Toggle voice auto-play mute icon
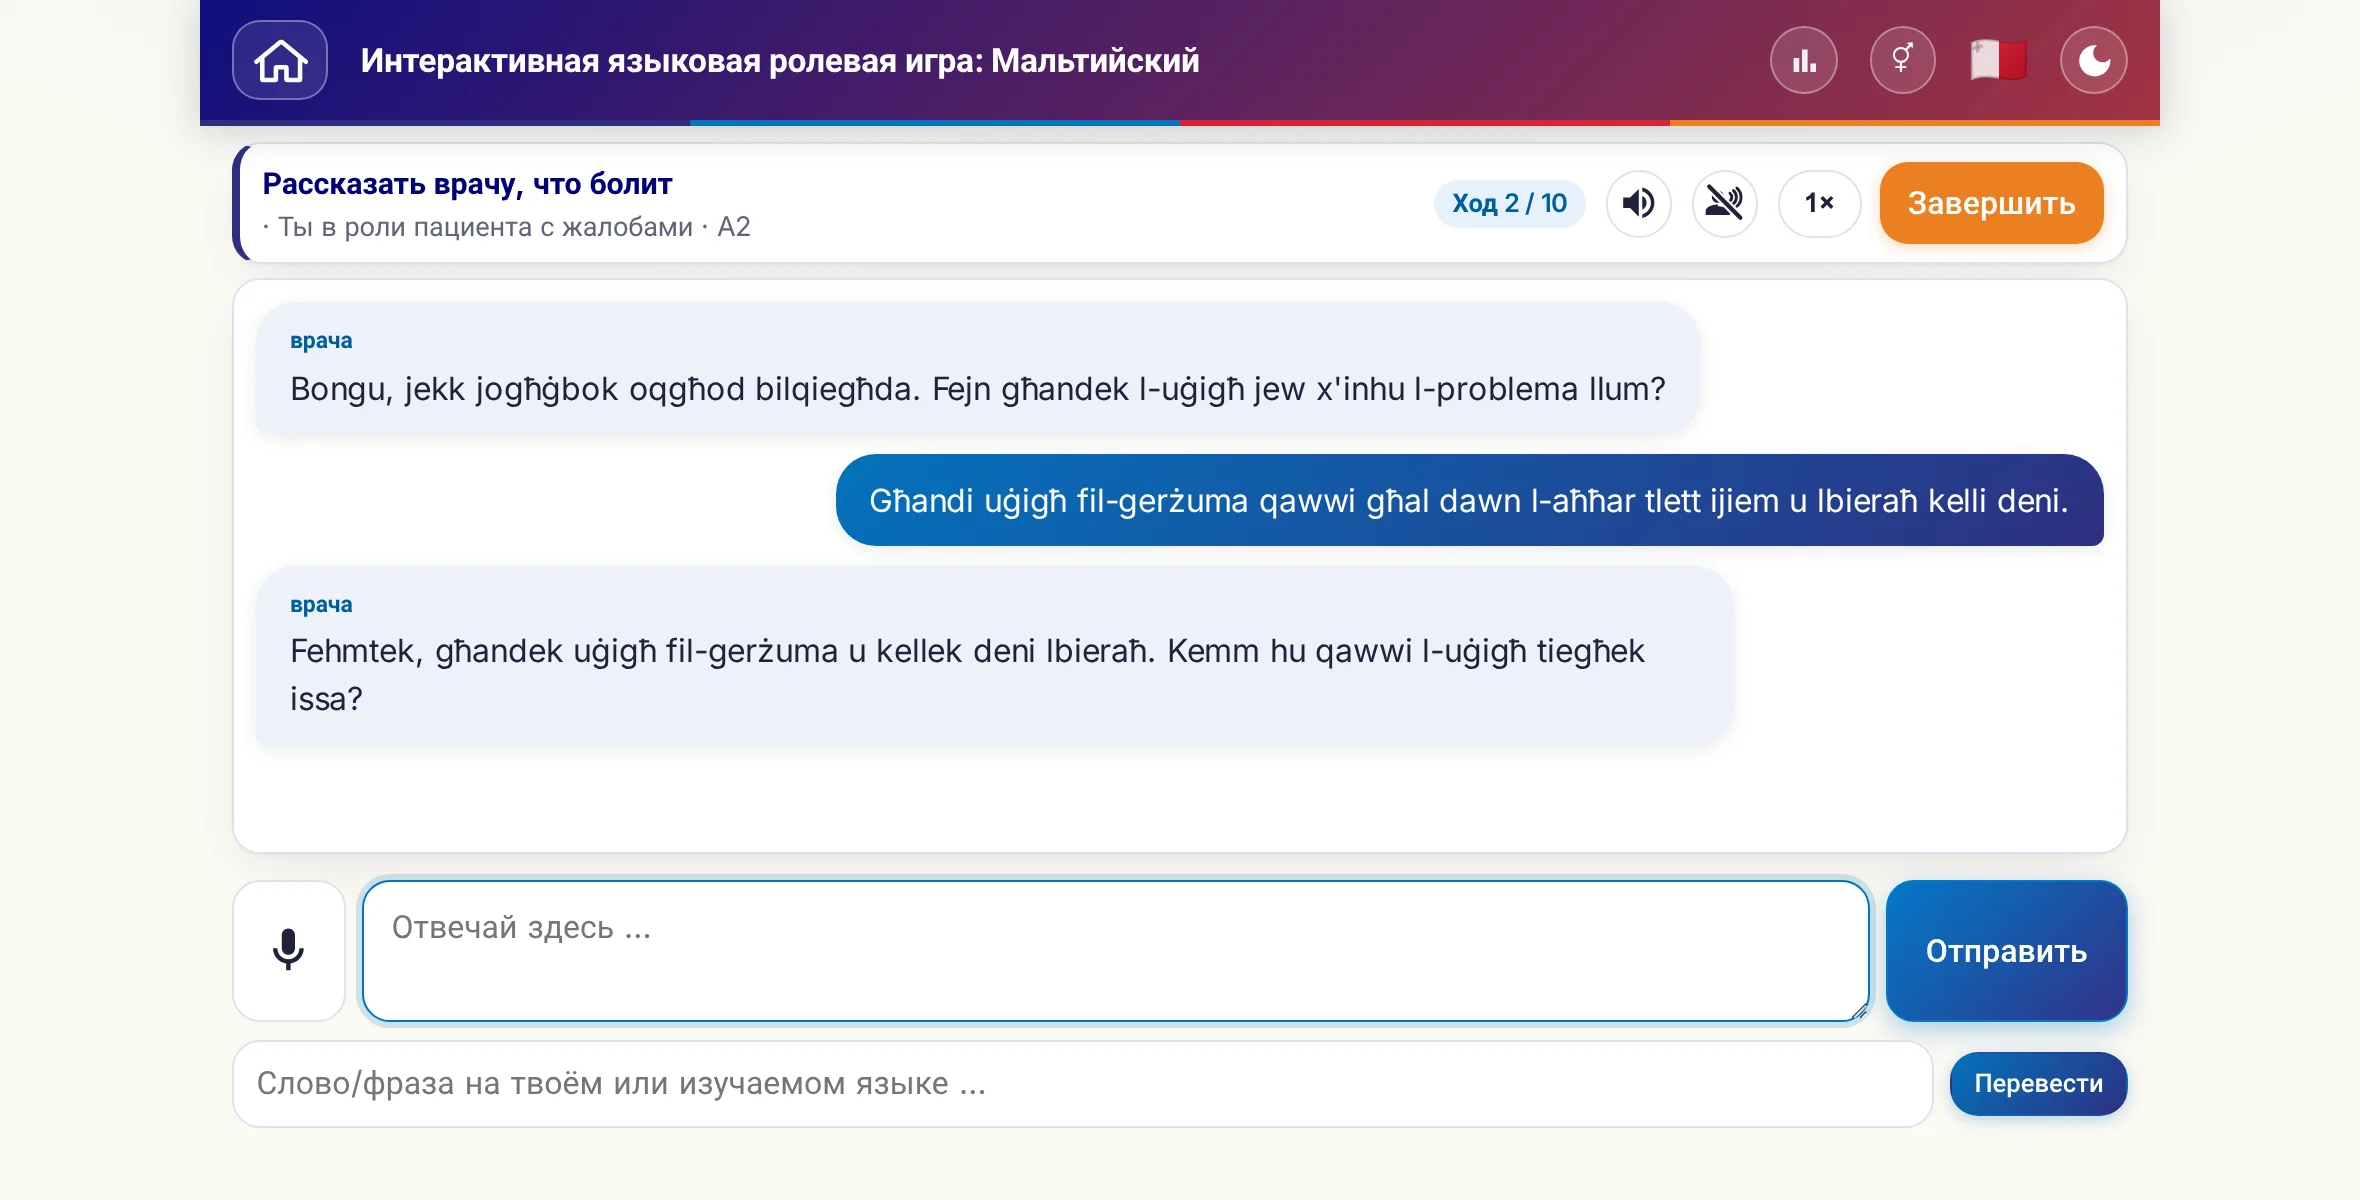 point(1724,203)
